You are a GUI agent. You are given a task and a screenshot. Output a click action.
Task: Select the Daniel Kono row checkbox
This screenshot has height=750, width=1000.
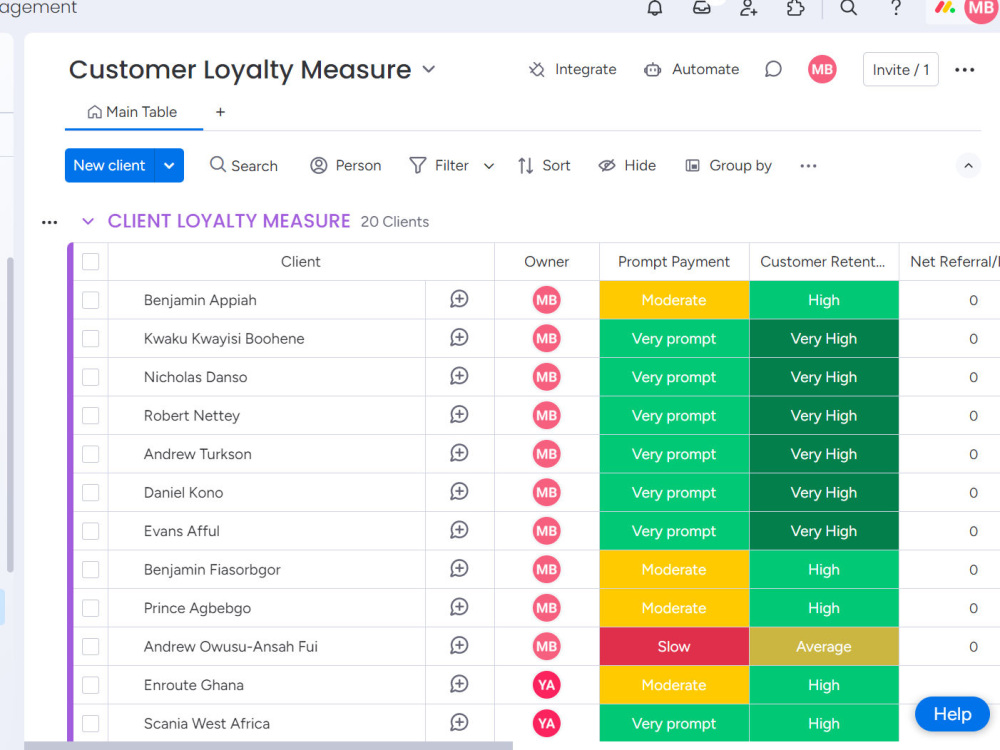[91, 492]
